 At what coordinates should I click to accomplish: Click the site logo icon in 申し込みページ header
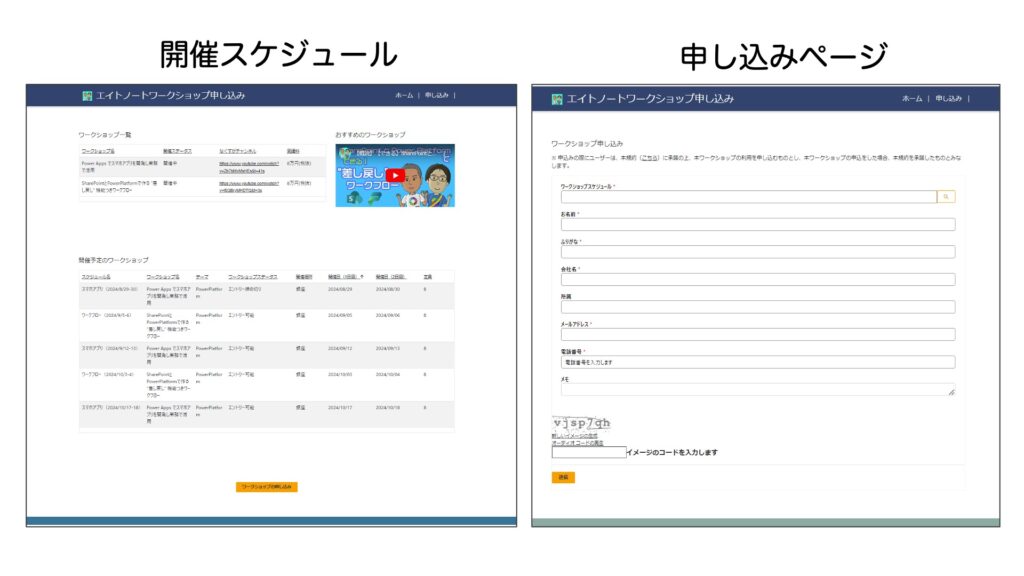(x=556, y=99)
